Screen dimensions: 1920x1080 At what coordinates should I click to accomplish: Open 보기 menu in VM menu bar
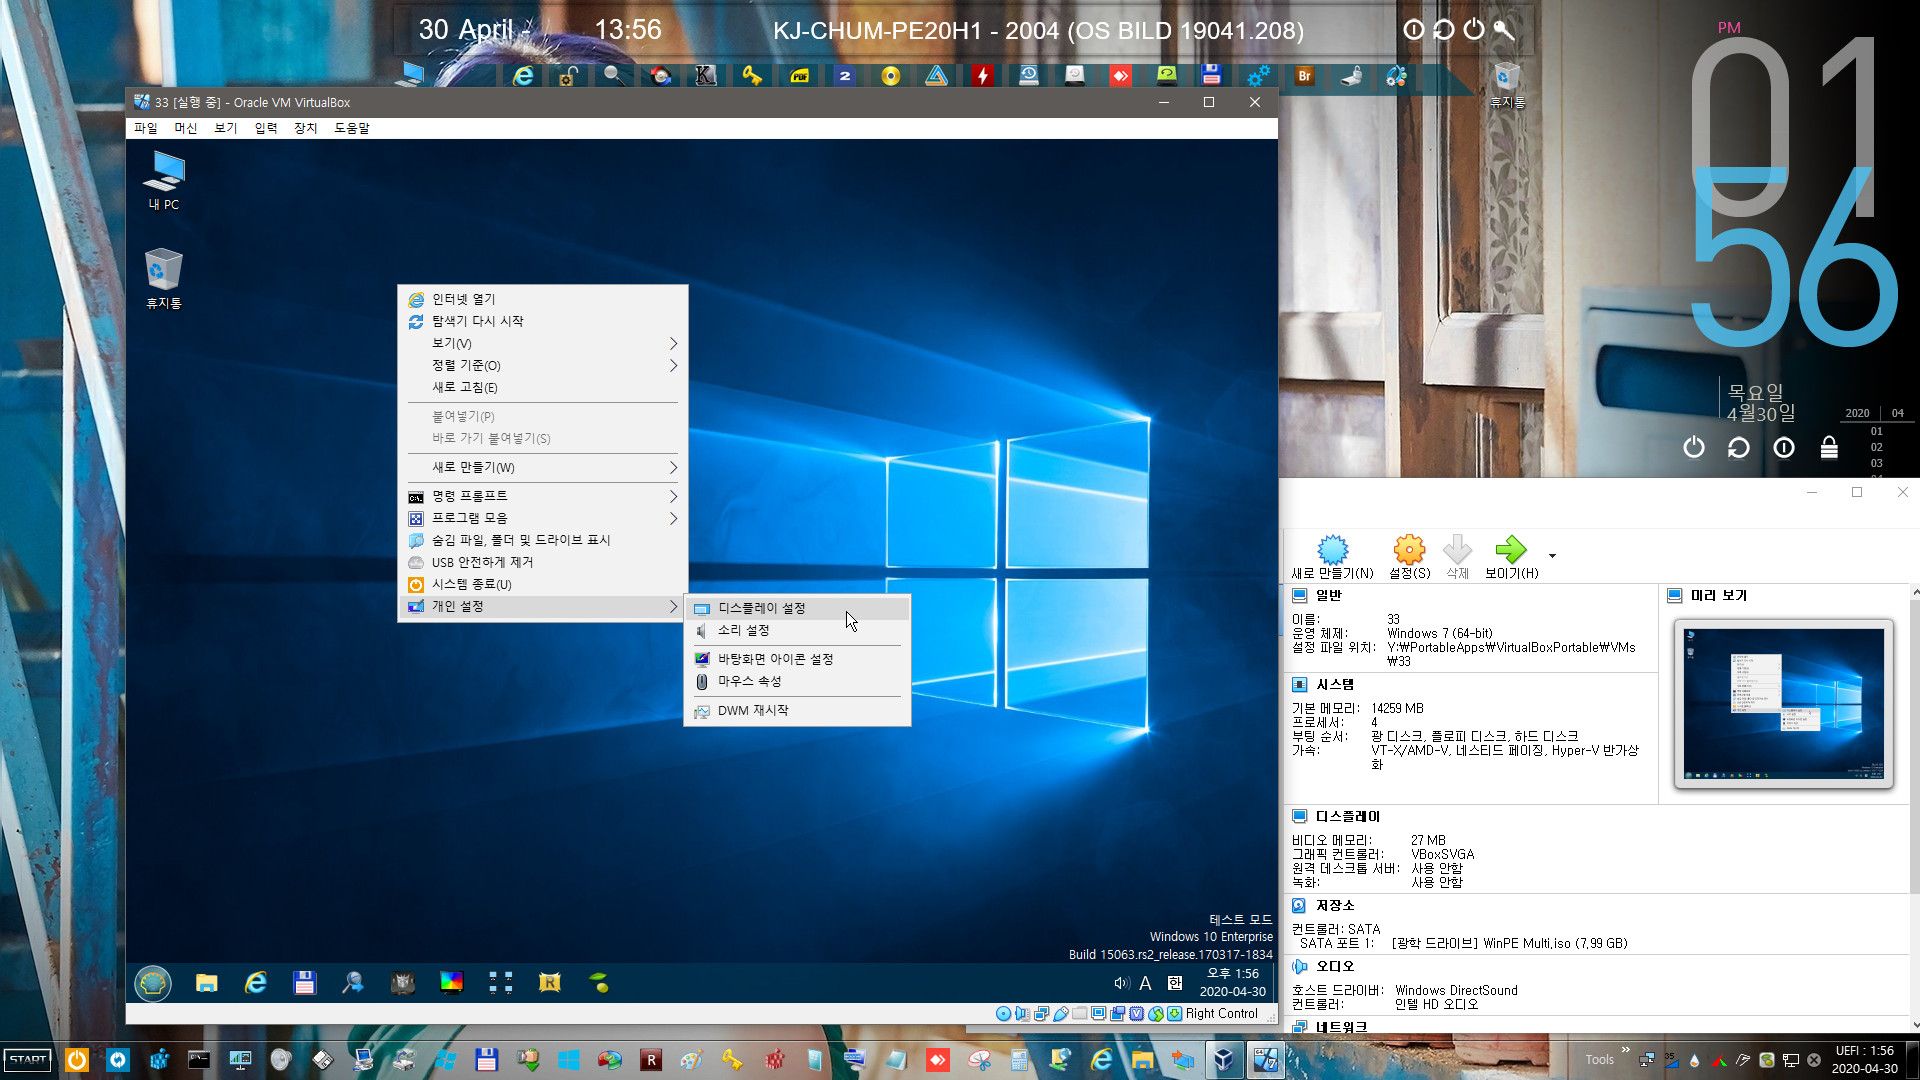226,128
